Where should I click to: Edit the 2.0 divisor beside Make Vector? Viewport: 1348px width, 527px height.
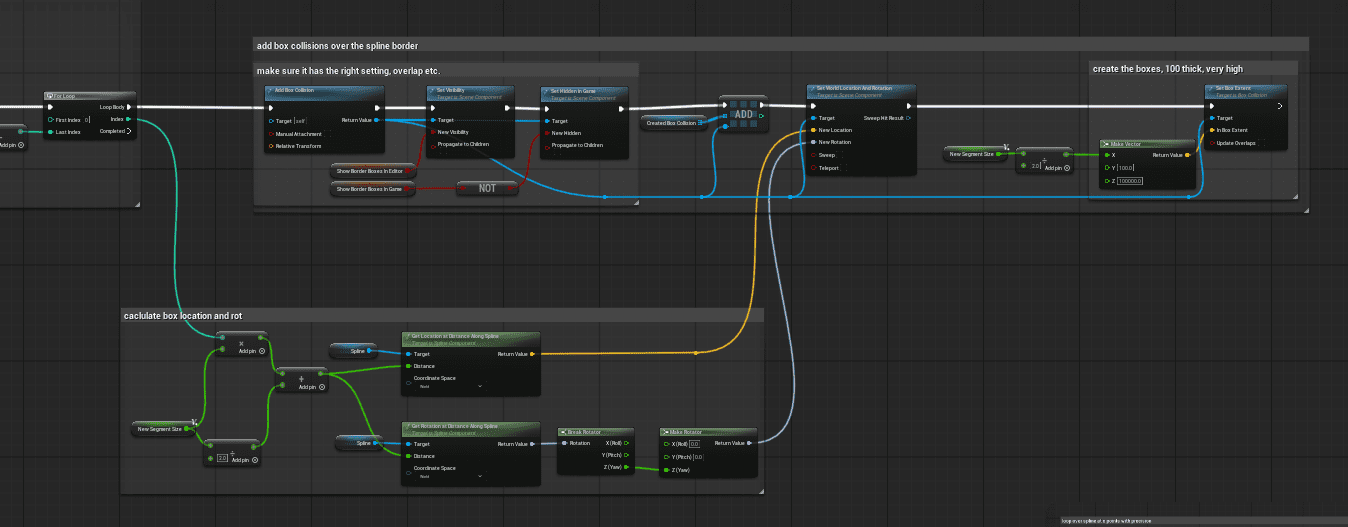(x=1036, y=166)
